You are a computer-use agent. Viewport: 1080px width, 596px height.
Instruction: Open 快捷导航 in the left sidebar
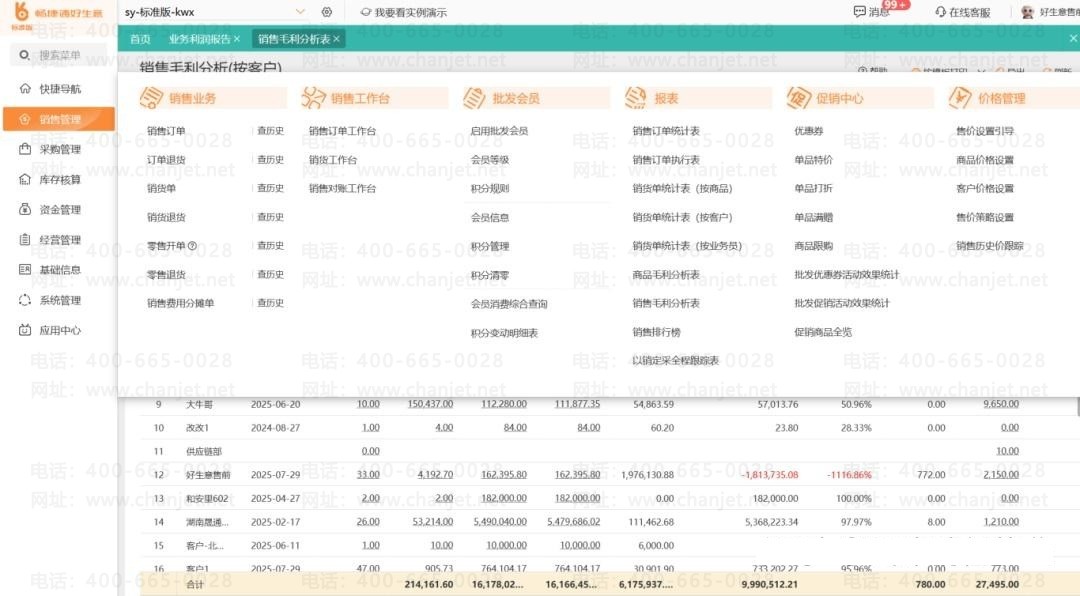click(60, 89)
